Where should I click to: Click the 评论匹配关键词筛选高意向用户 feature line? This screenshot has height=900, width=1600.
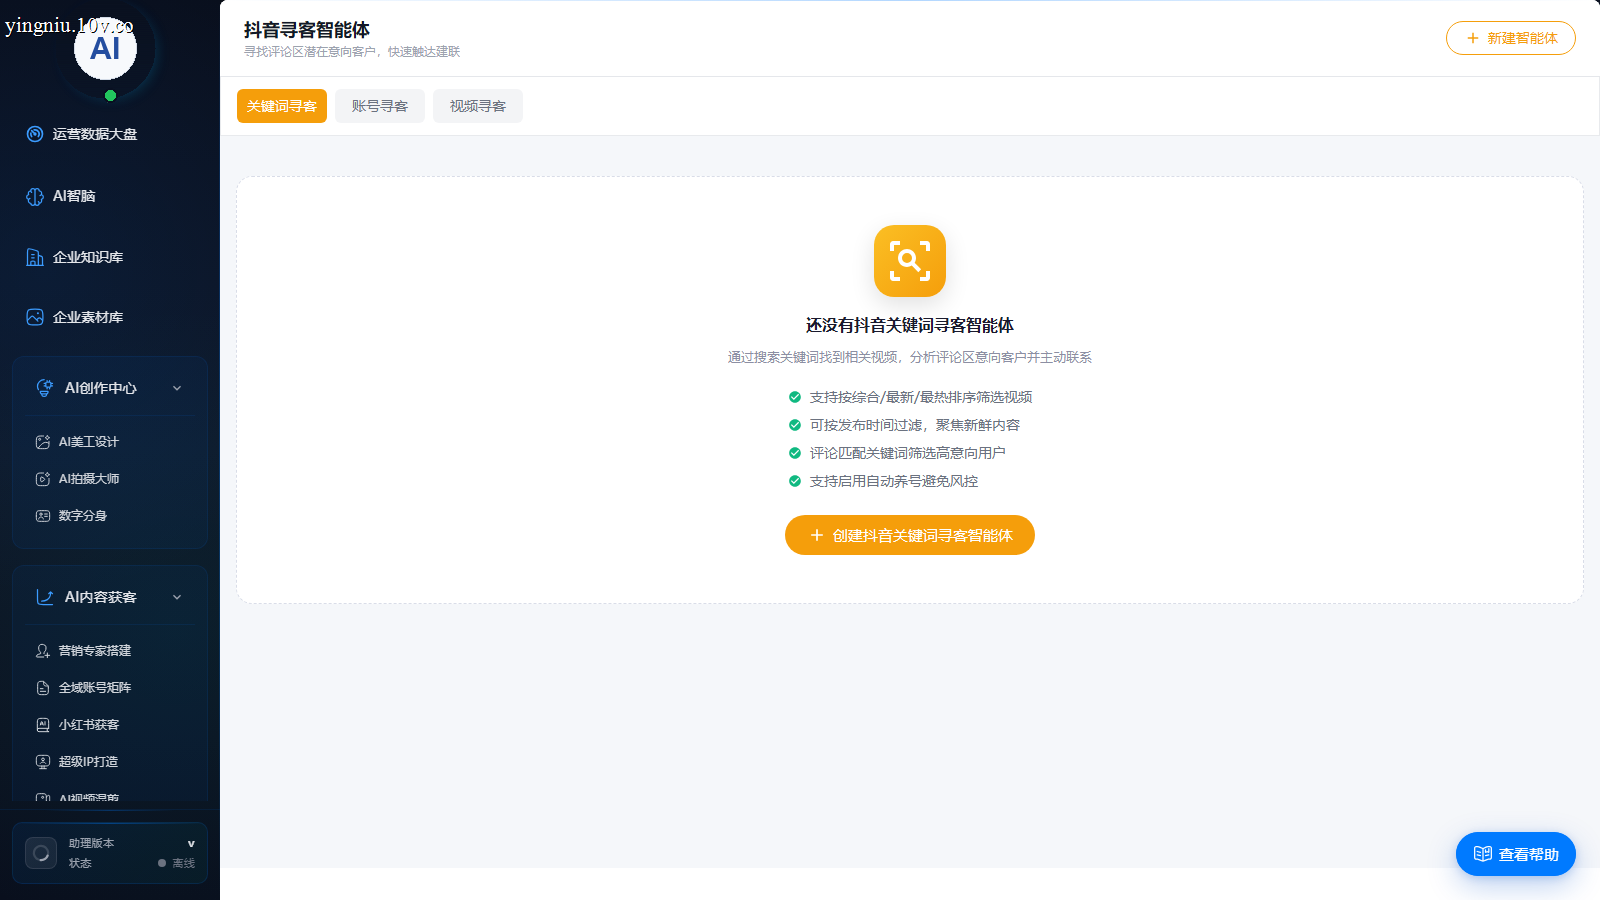(x=897, y=453)
